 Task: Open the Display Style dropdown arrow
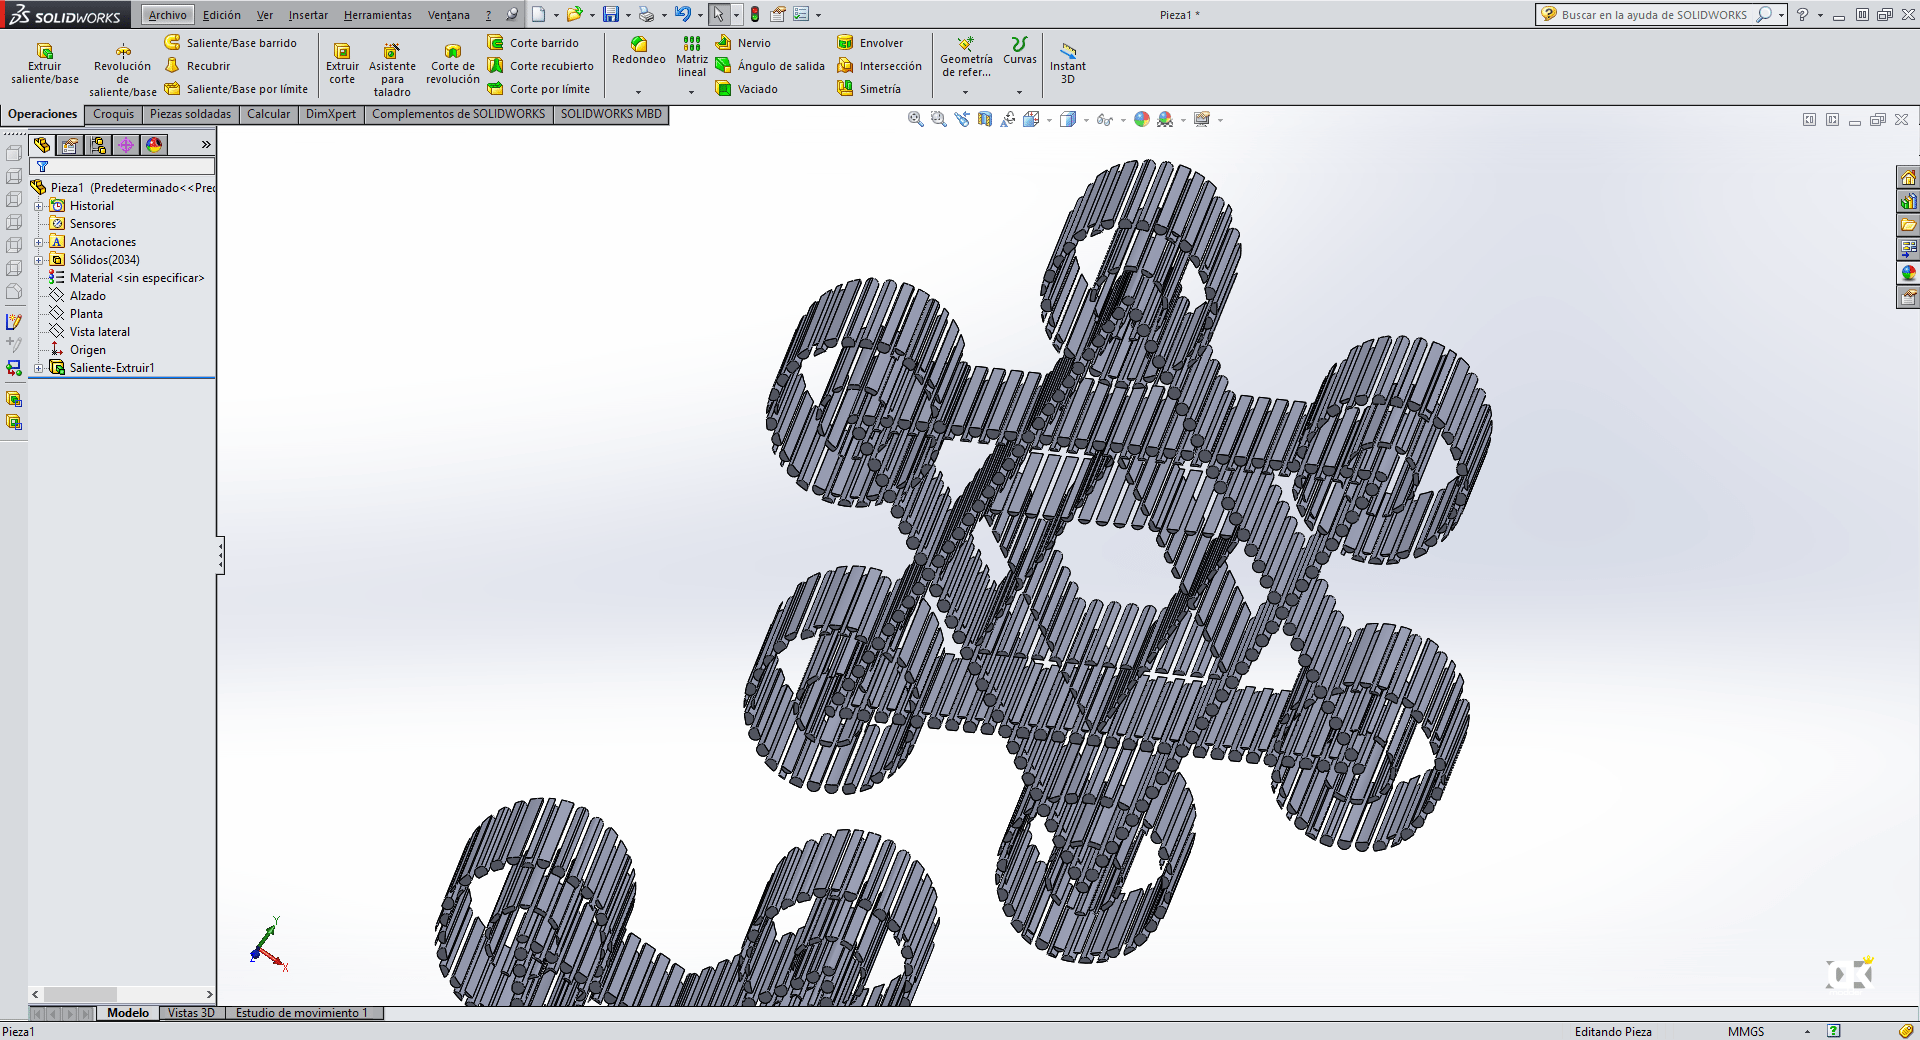(1086, 120)
